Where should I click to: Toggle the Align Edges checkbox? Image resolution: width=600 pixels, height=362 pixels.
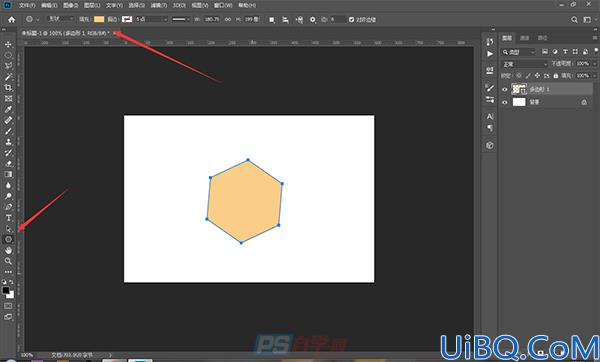[x=351, y=20]
